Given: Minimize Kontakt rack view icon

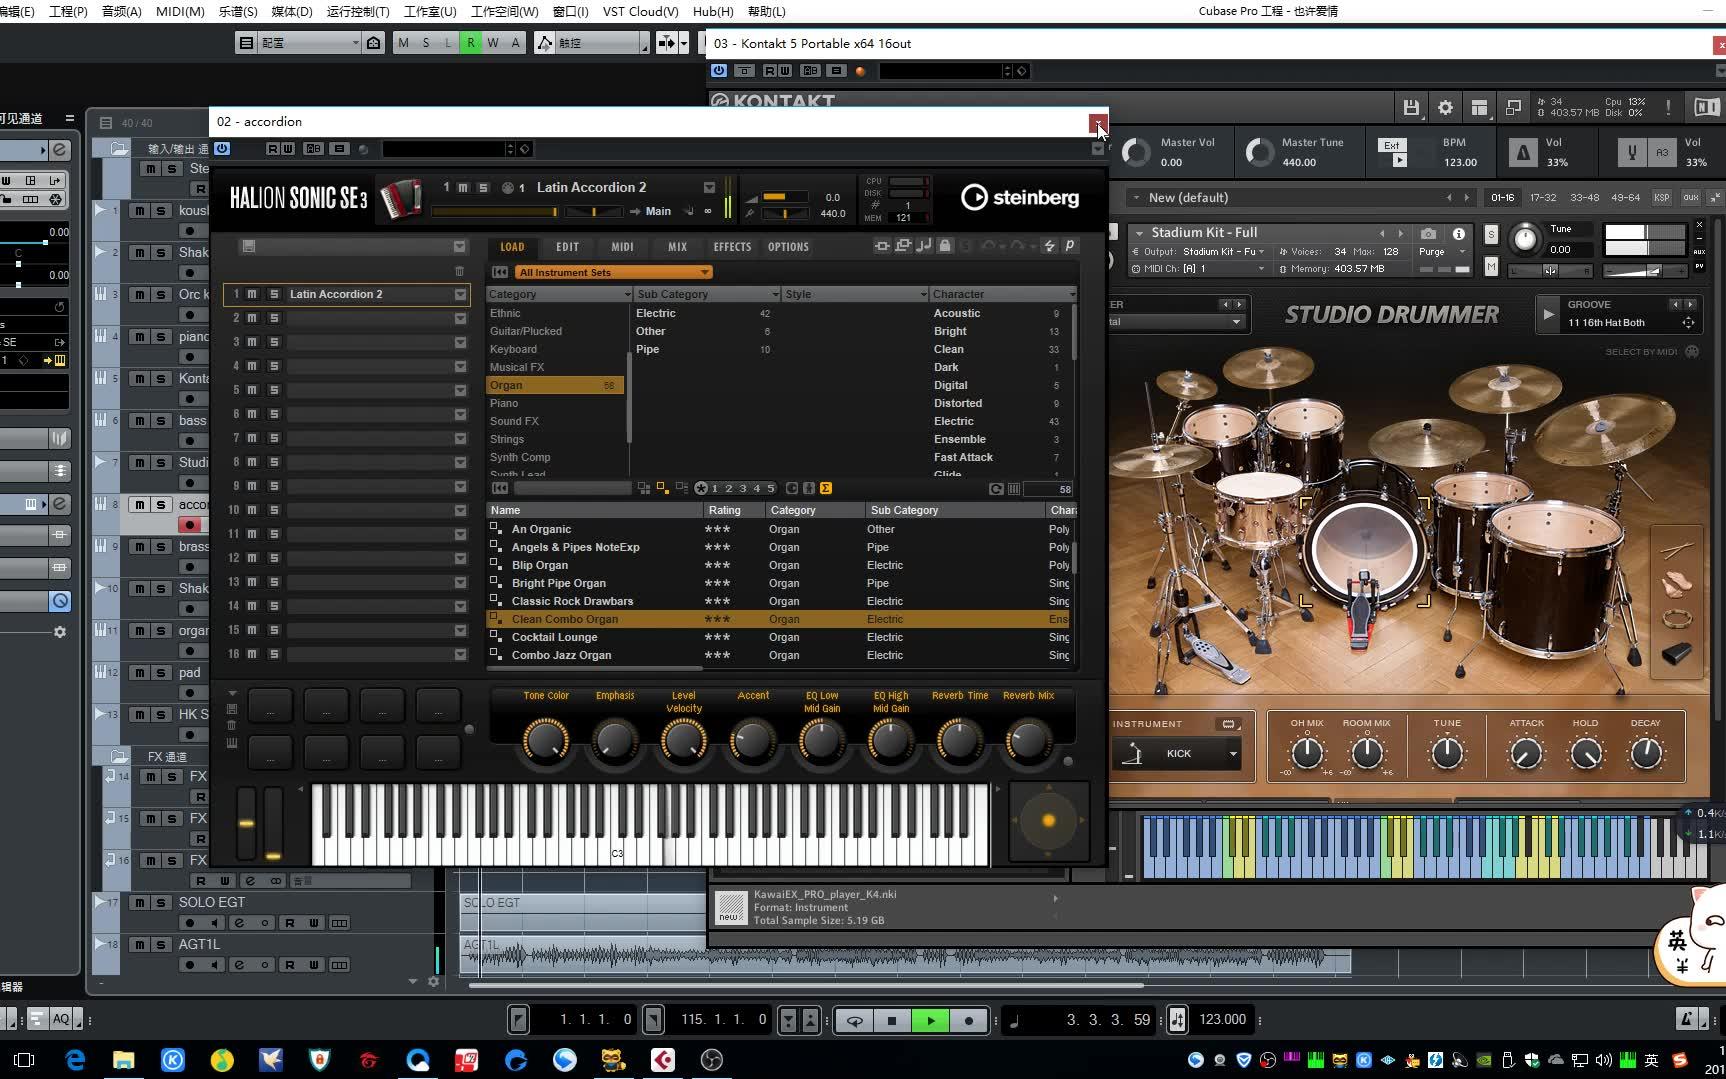Looking at the screenshot, I should tap(1513, 107).
